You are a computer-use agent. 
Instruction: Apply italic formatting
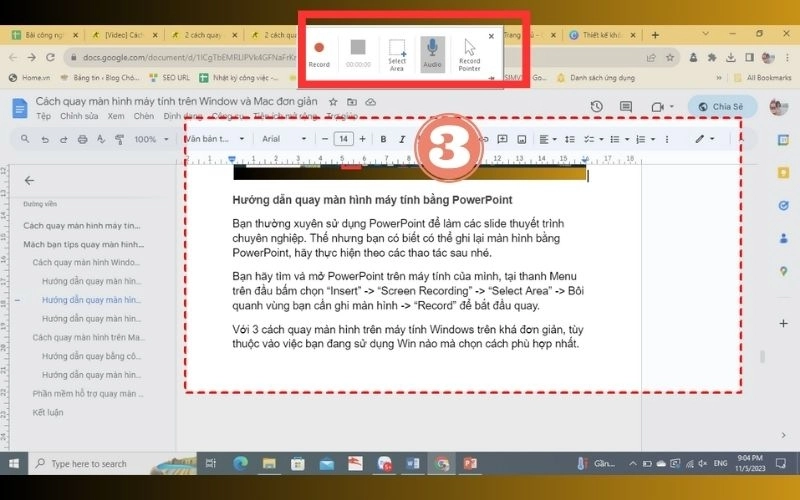(402, 139)
